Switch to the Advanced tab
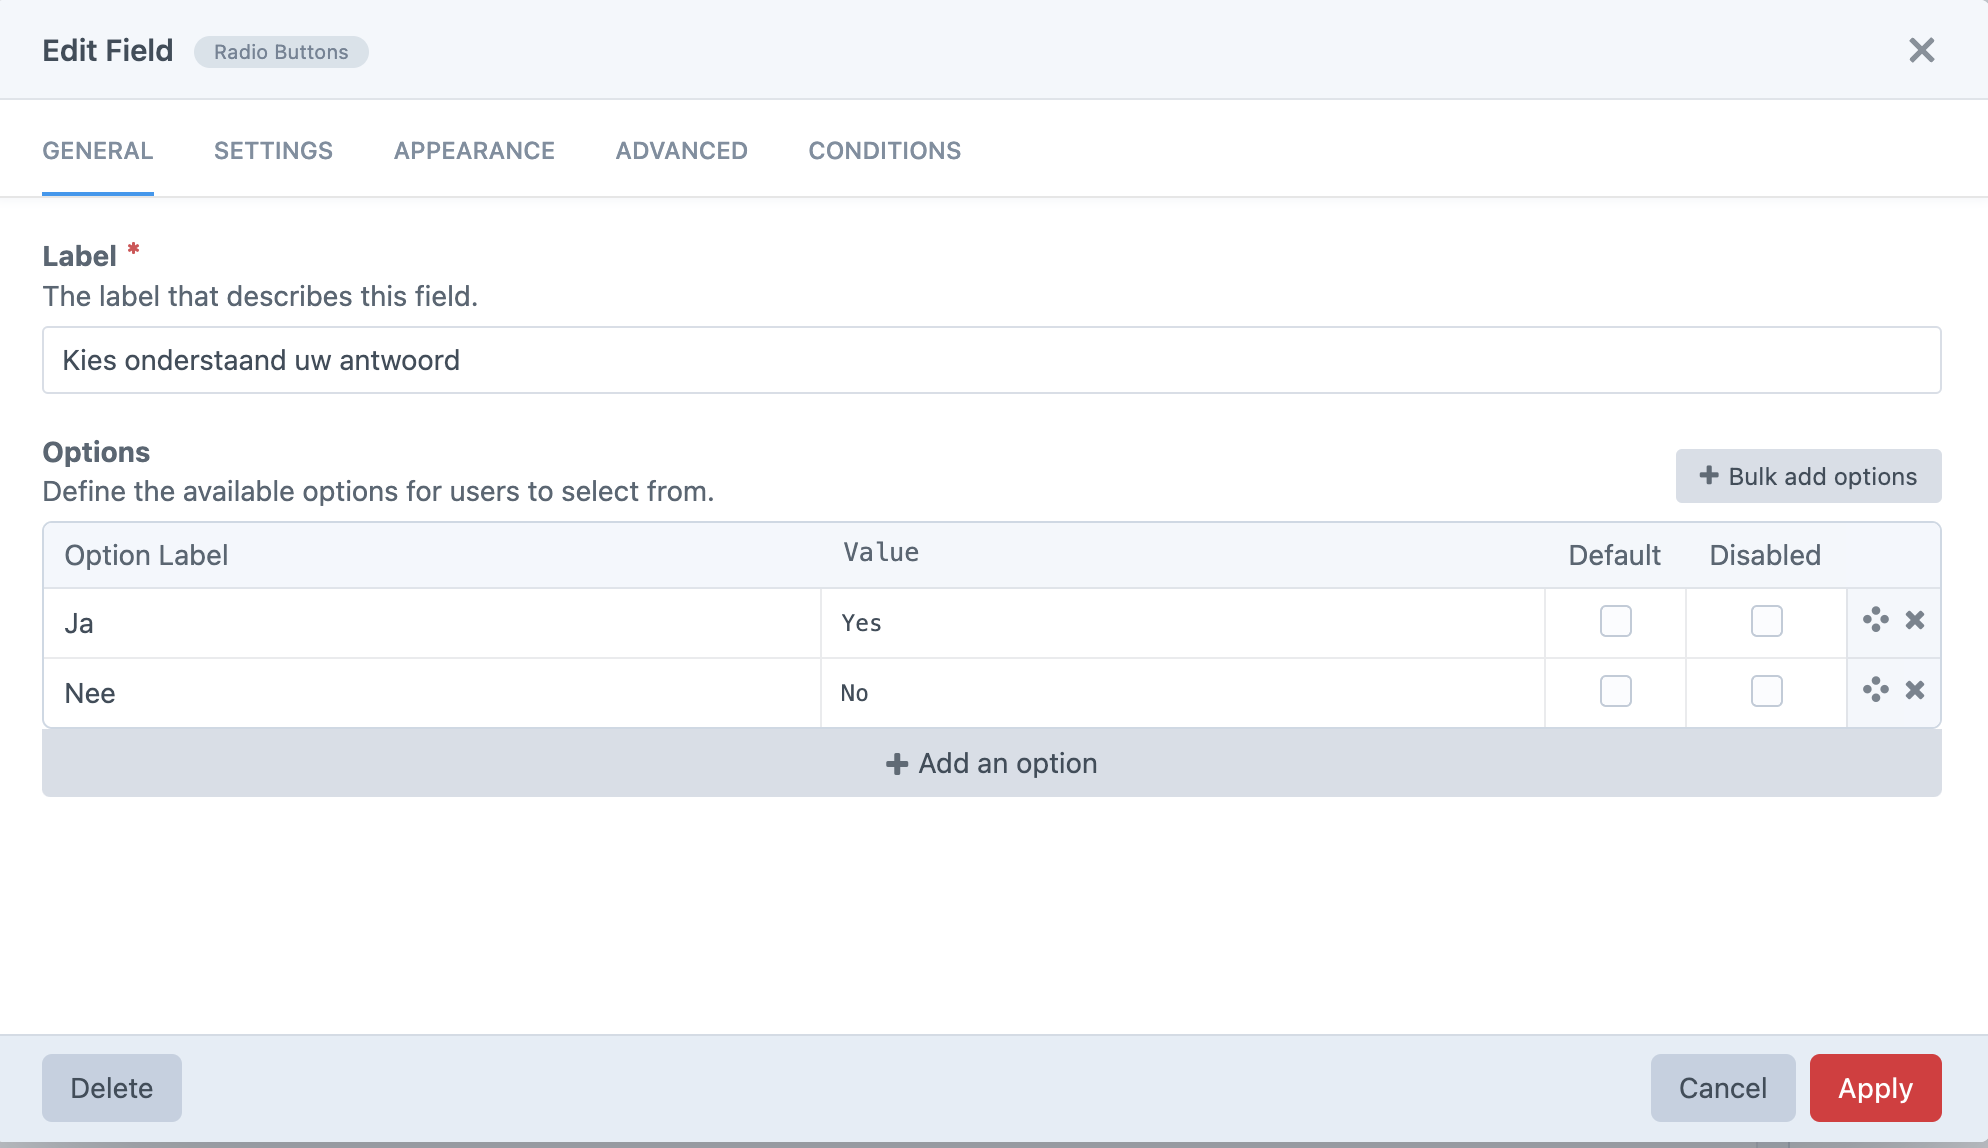 (x=680, y=150)
